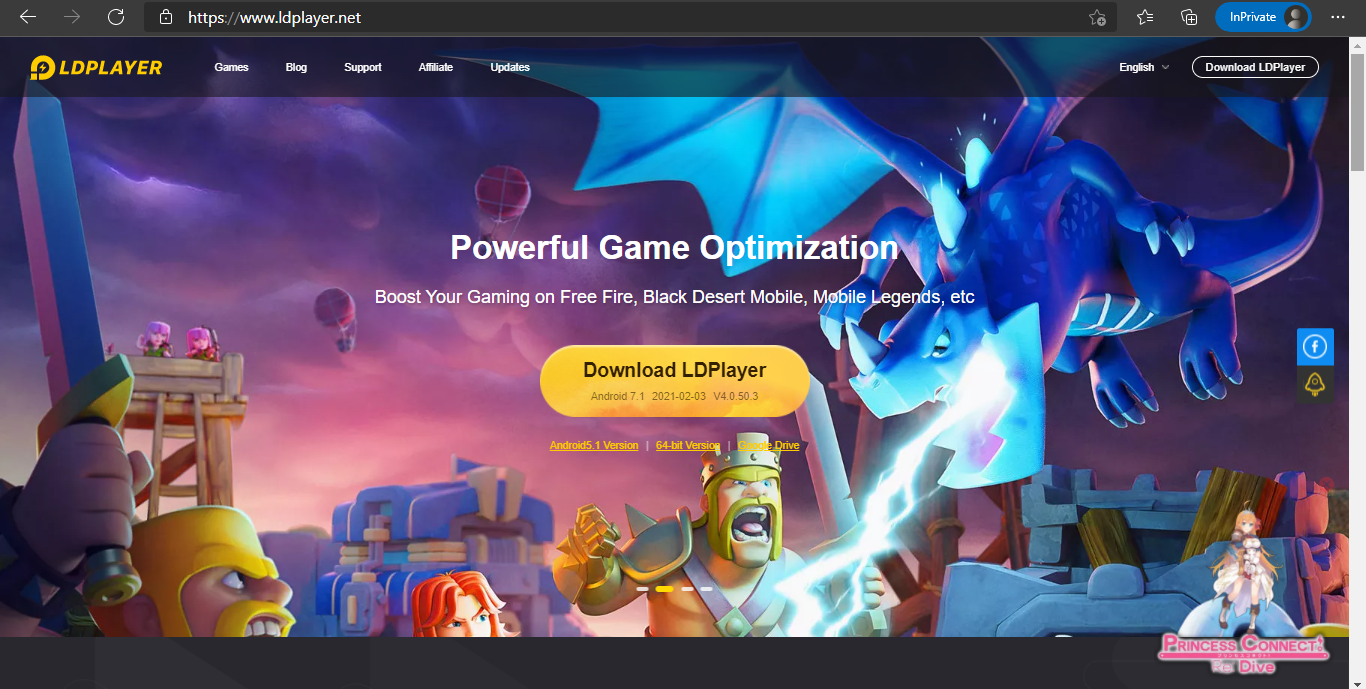Select the first carousel slide indicator

[x=643, y=589]
